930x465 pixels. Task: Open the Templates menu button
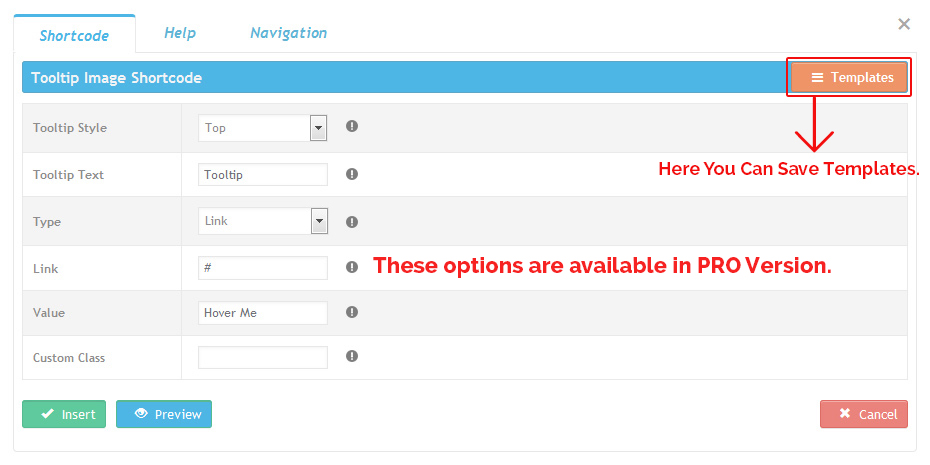click(851, 78)
